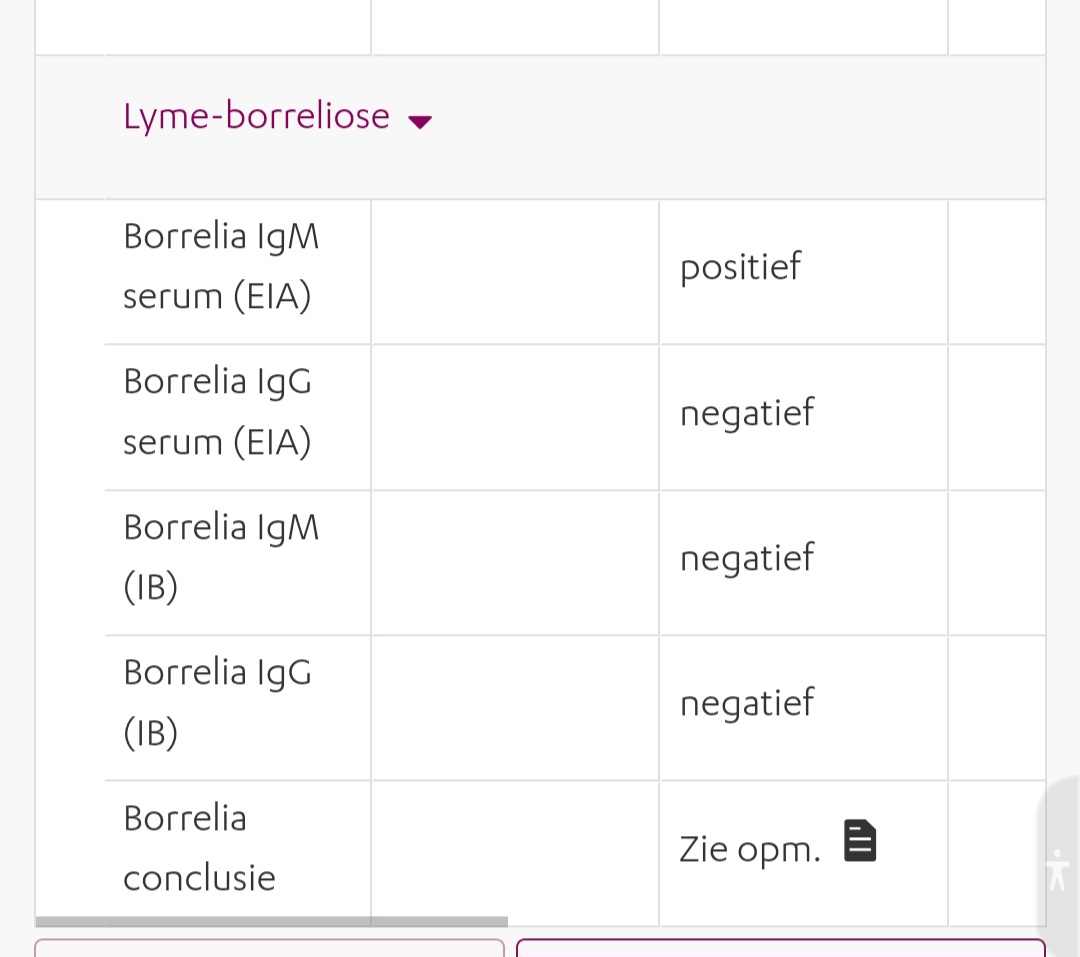The width and height of the screenshot is (1080, 957).
Task: Click the negatief result for IgG serum (EIA)
Action: tap(747, 413)
